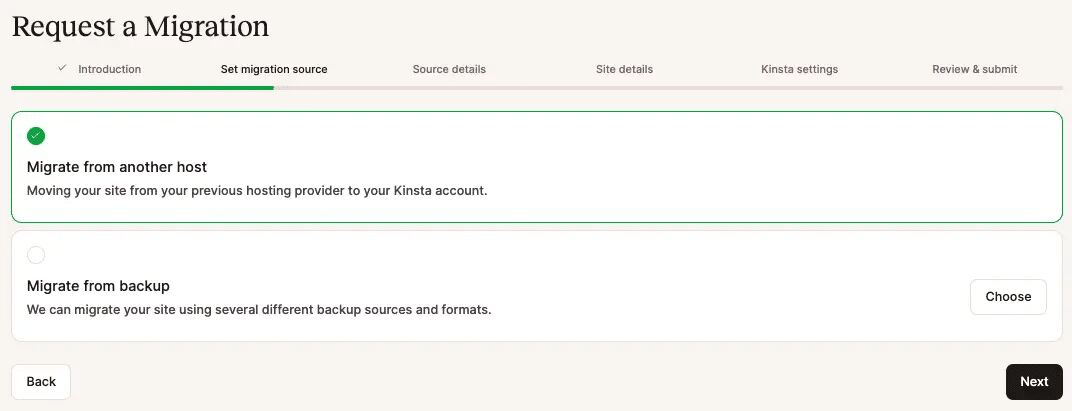Screen dimensions: 1072x411
Task: Click the text about backup sources and formats
Action: coord(259,310)
